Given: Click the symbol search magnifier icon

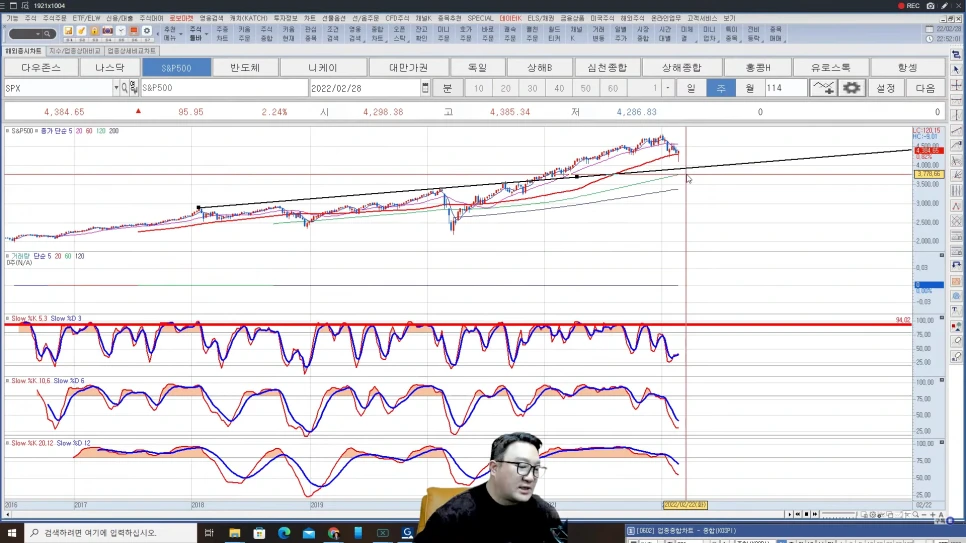Looking at the screenshot, I should tap(124, 88).
